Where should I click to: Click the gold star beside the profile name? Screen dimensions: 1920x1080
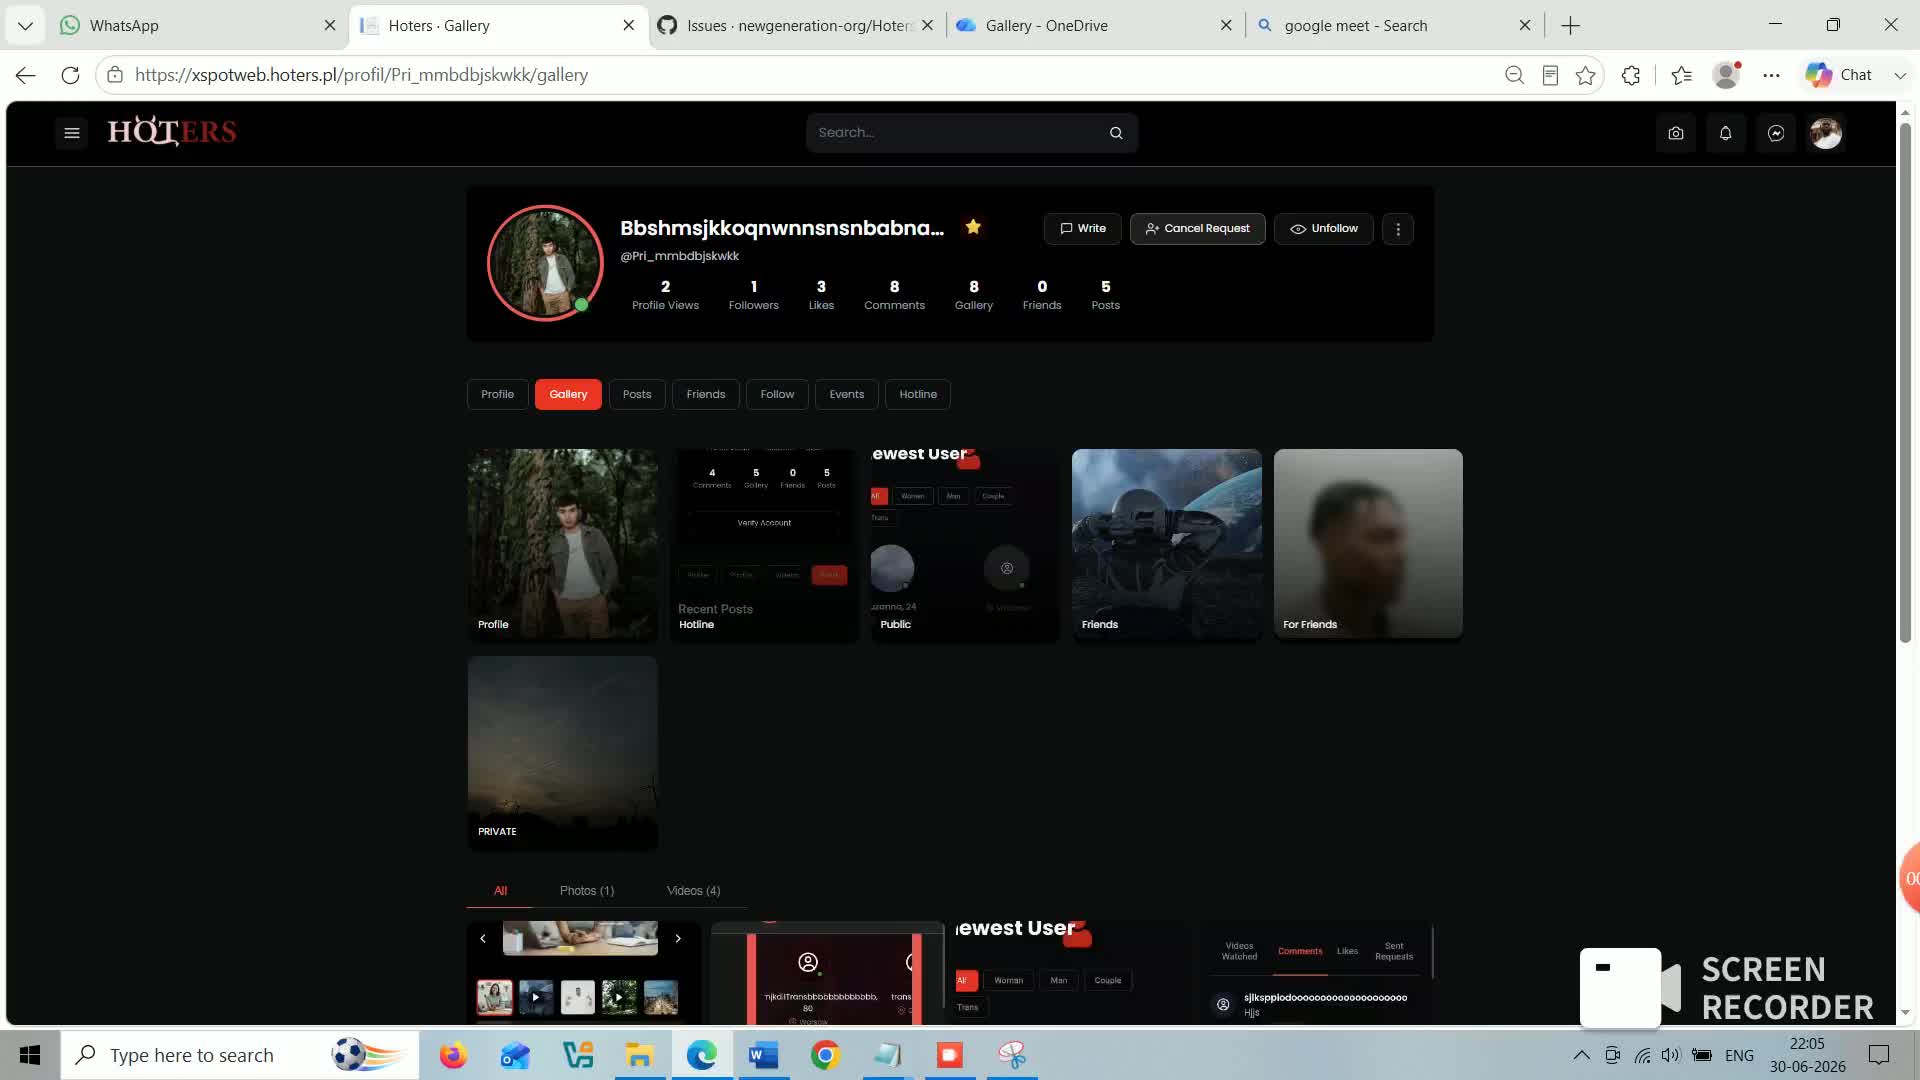973,227
